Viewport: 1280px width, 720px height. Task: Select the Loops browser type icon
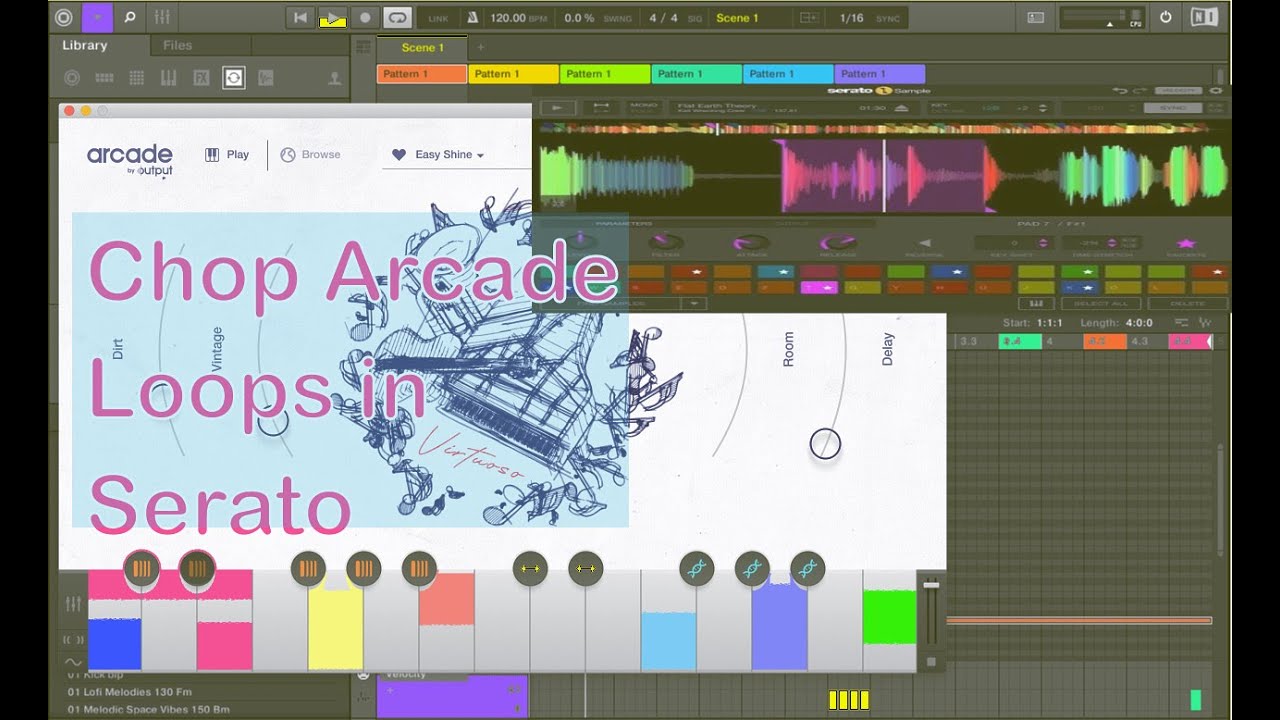pyautogui.click(x=234, y=78)
